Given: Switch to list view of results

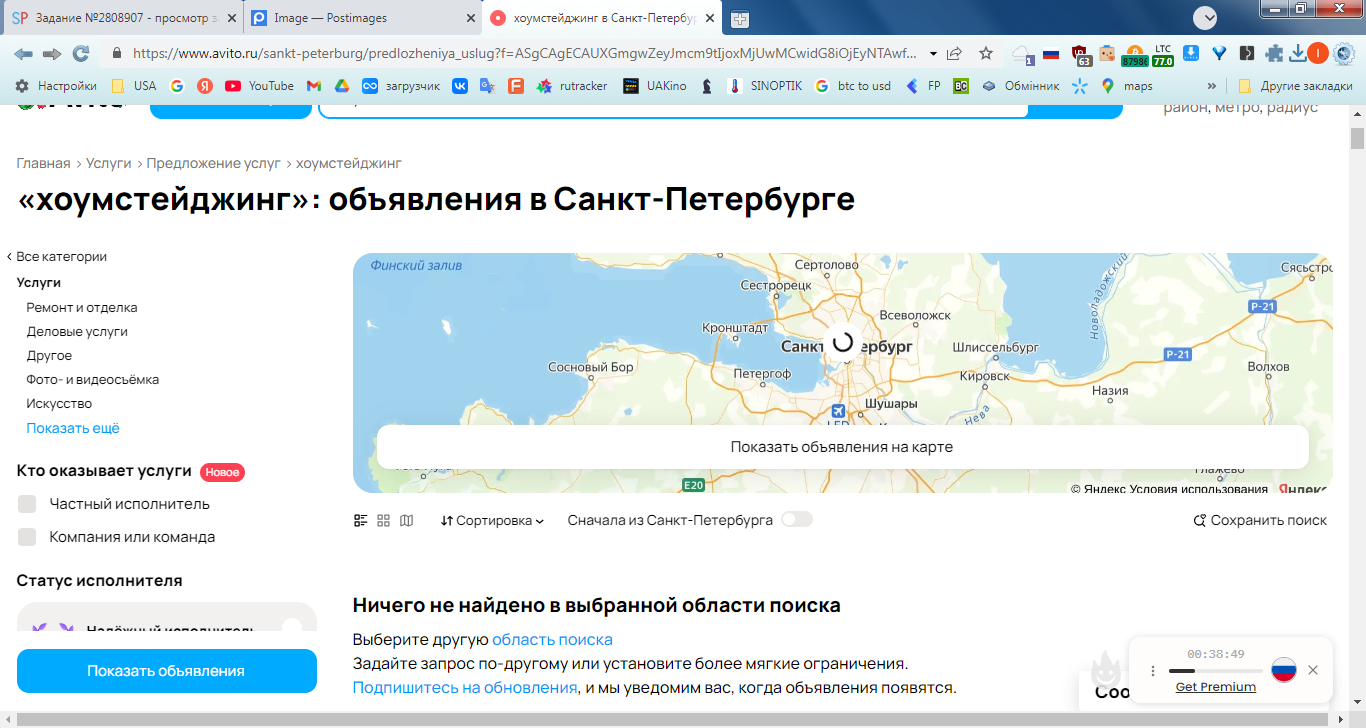Looking at the screenshot, I should tap(361, 521).
